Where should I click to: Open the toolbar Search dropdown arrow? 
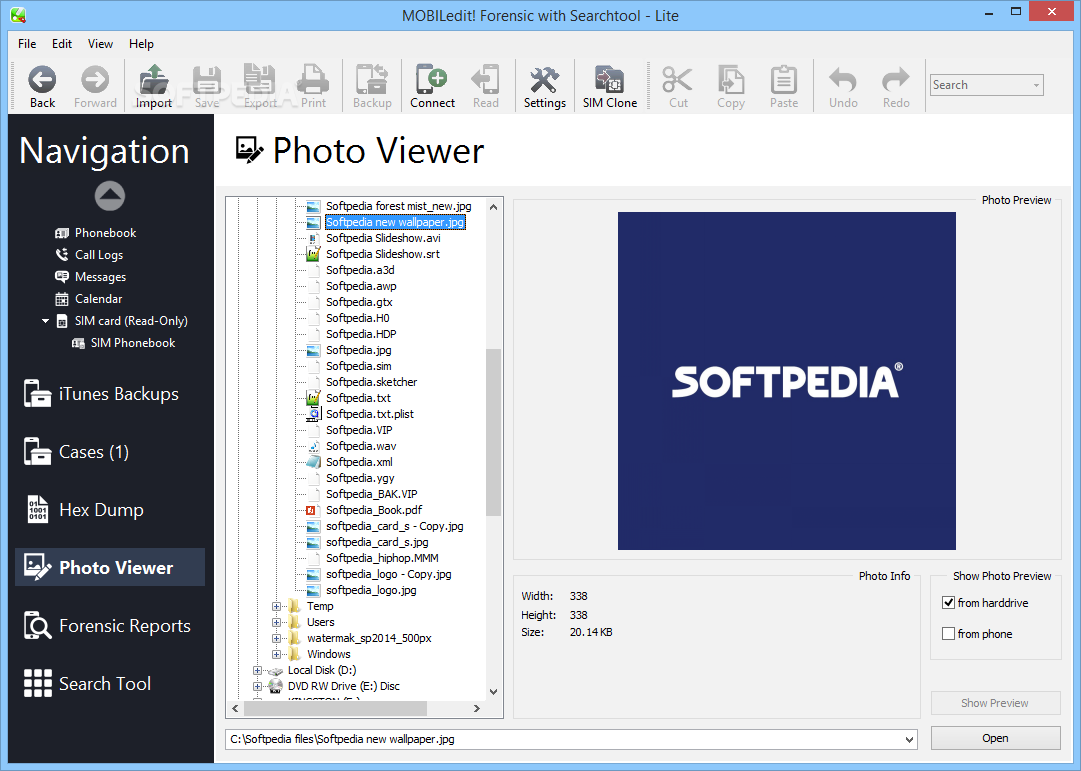pos(1036,86)
